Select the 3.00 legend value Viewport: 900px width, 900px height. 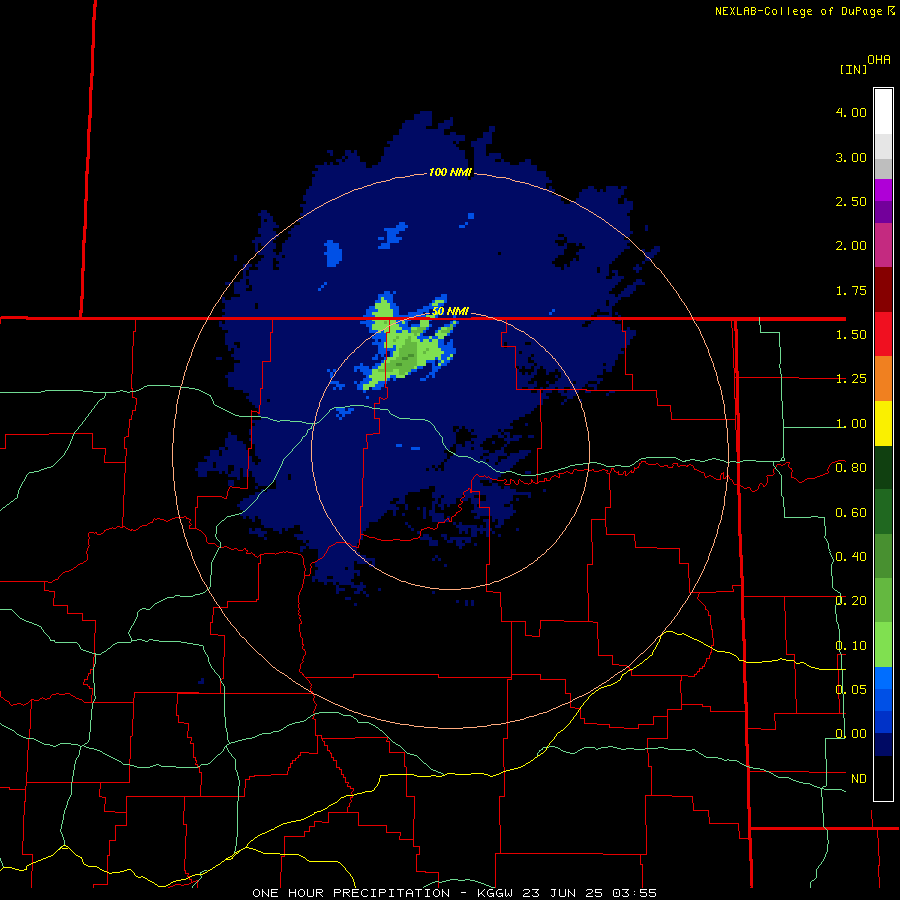click(851, 157)
